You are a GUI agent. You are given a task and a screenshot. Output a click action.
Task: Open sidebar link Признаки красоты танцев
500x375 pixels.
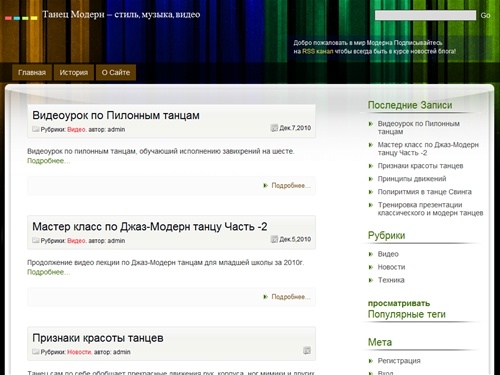click(x=420, y=166)
